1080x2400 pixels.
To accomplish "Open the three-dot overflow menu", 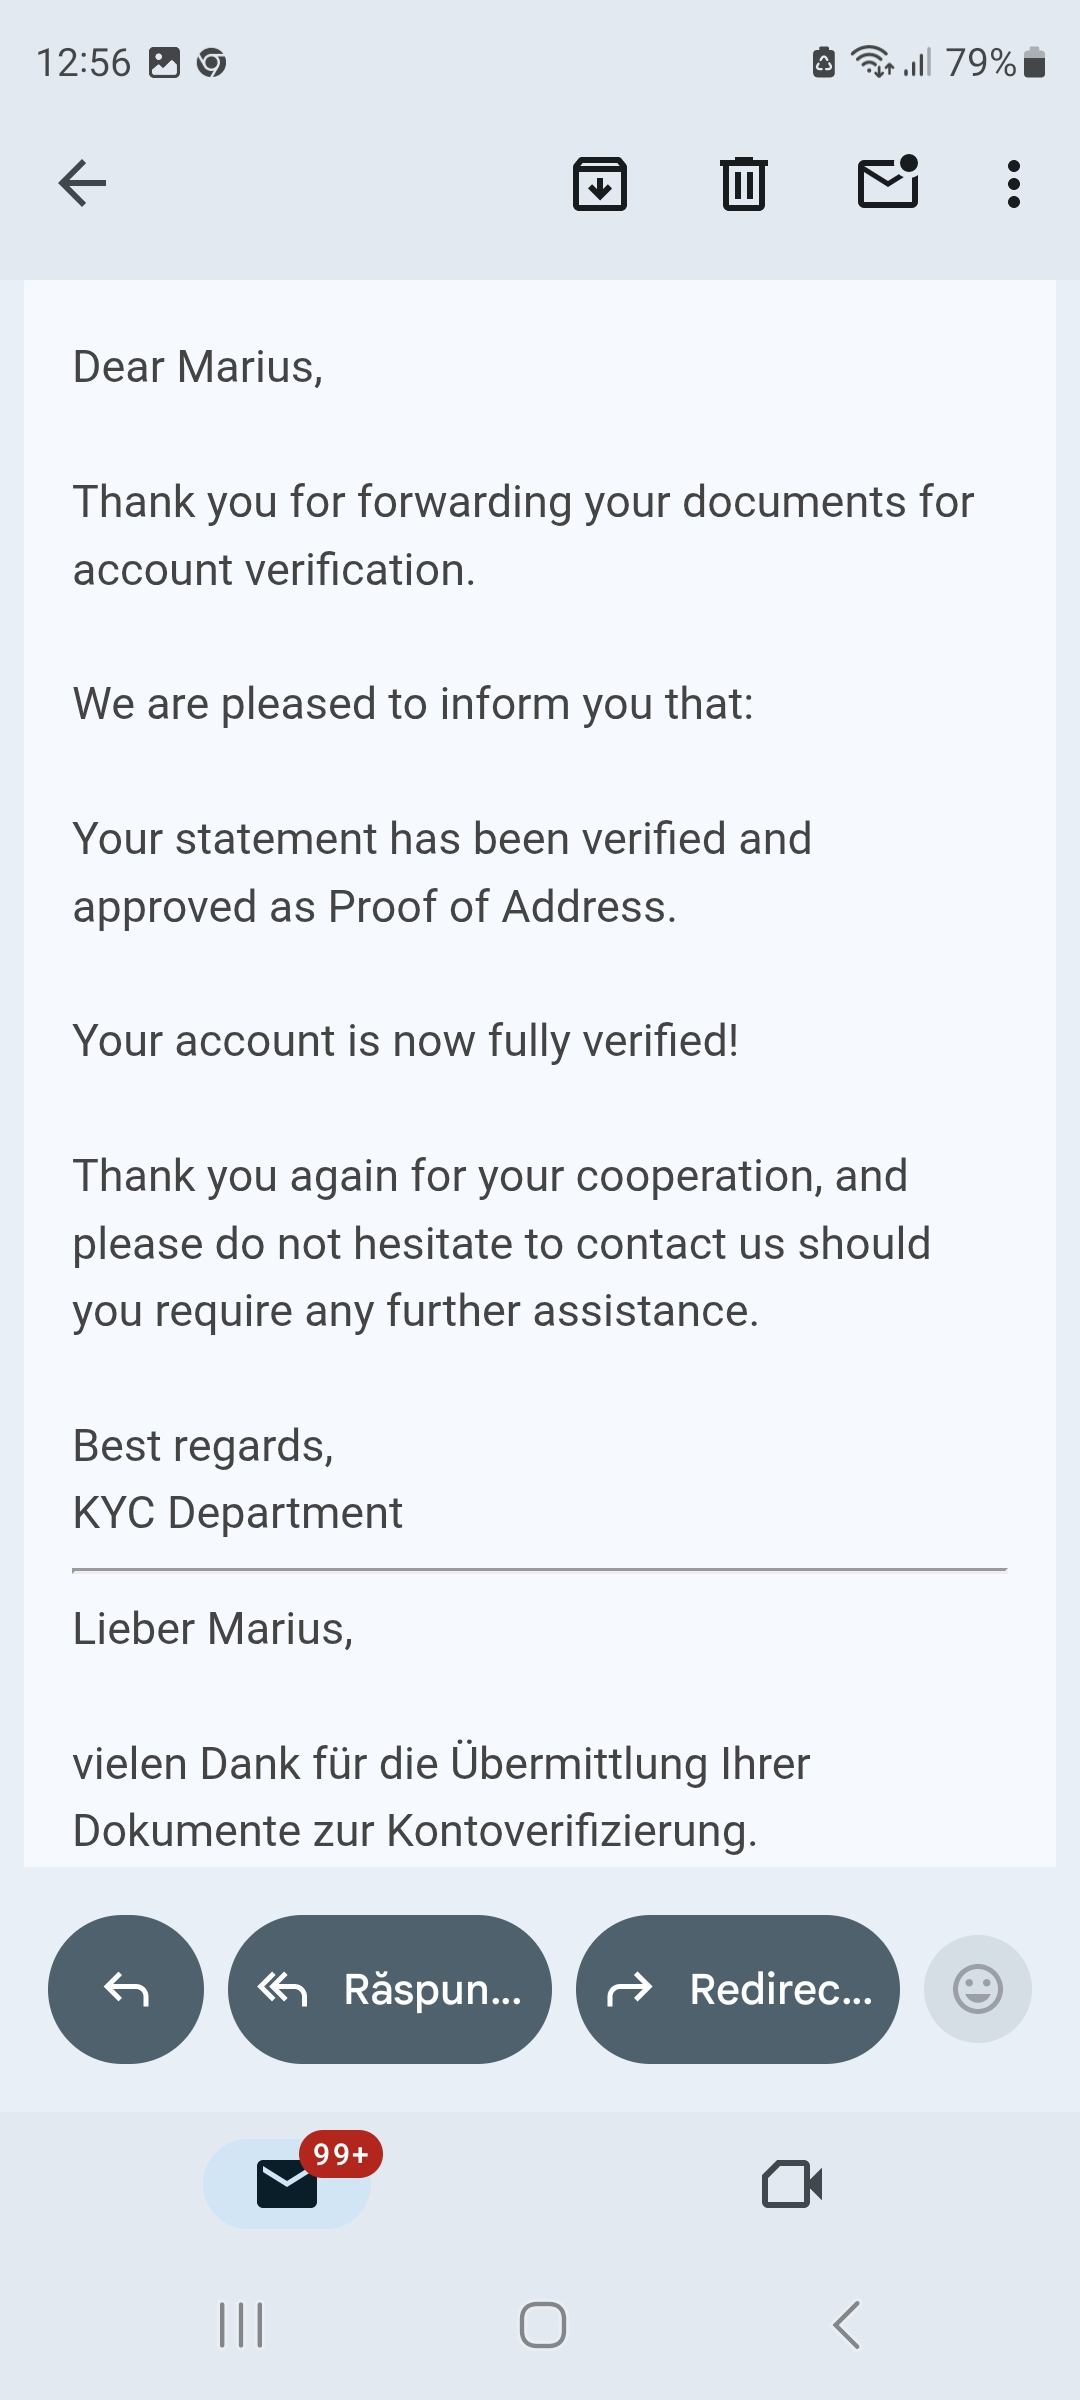I will (x=1013, y=184).
